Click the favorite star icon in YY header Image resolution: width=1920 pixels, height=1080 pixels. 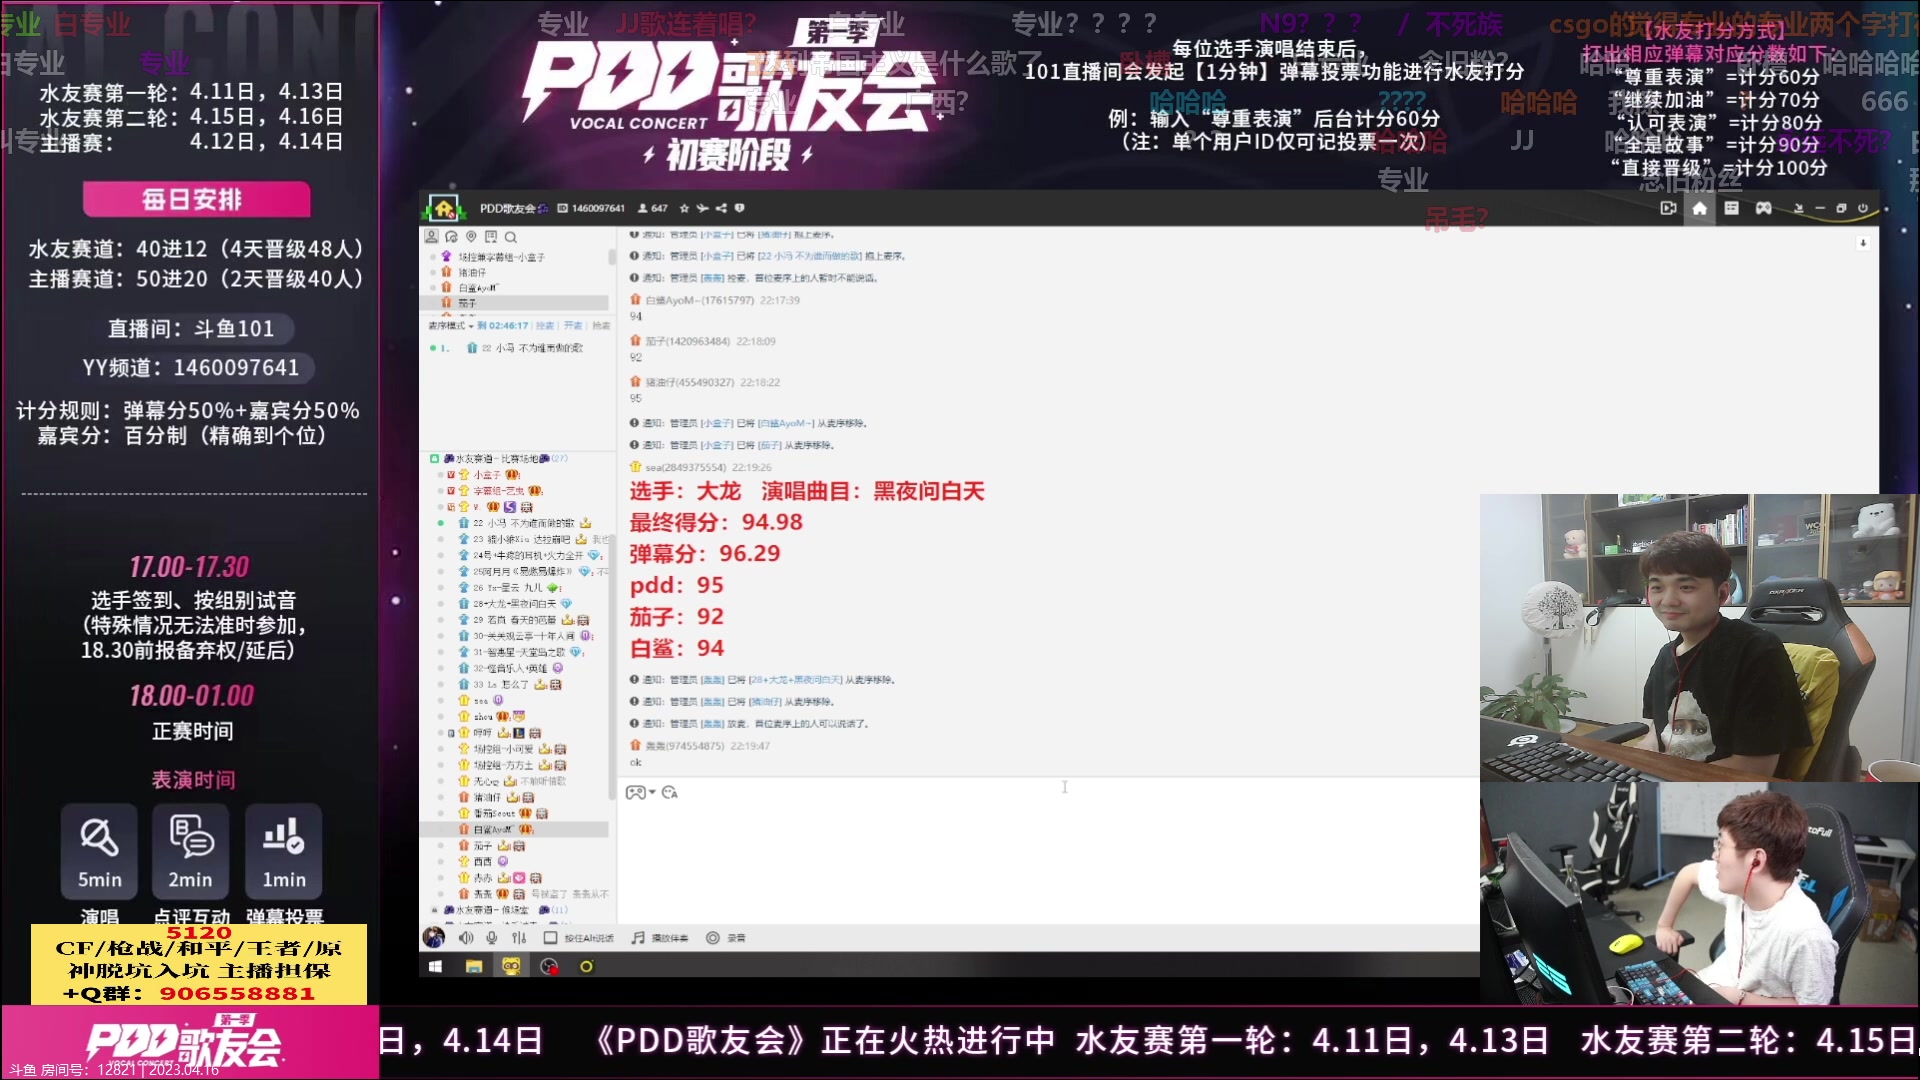(684, 208)
